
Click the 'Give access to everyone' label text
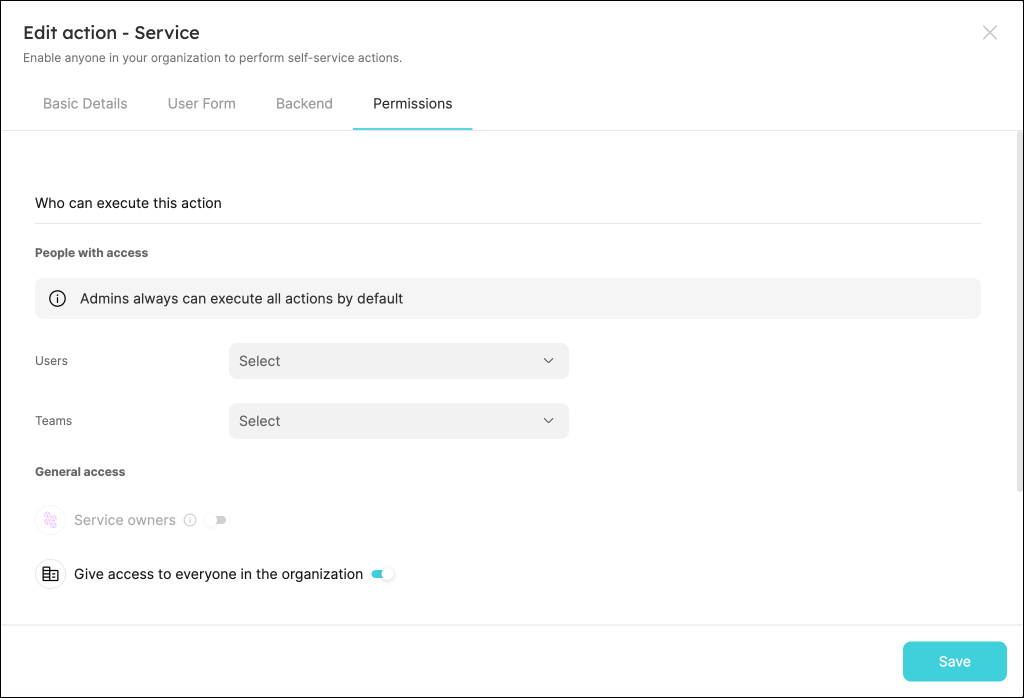point(218,574)
